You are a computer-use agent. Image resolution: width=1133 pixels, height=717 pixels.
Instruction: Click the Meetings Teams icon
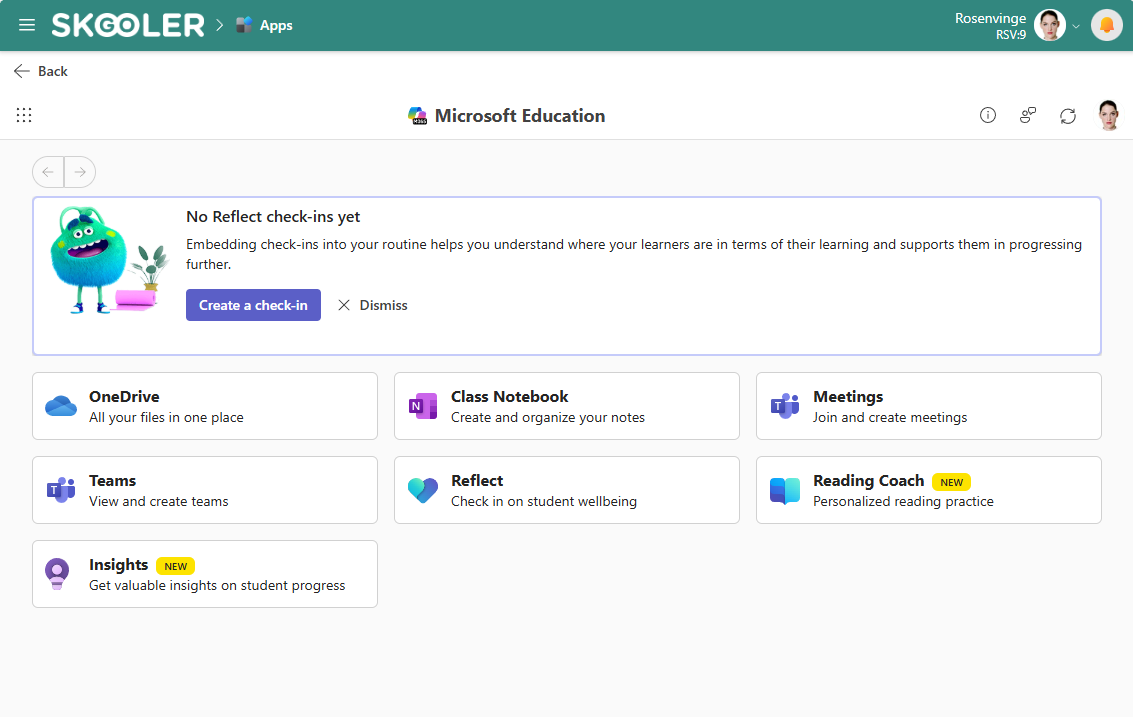(785, 406)
